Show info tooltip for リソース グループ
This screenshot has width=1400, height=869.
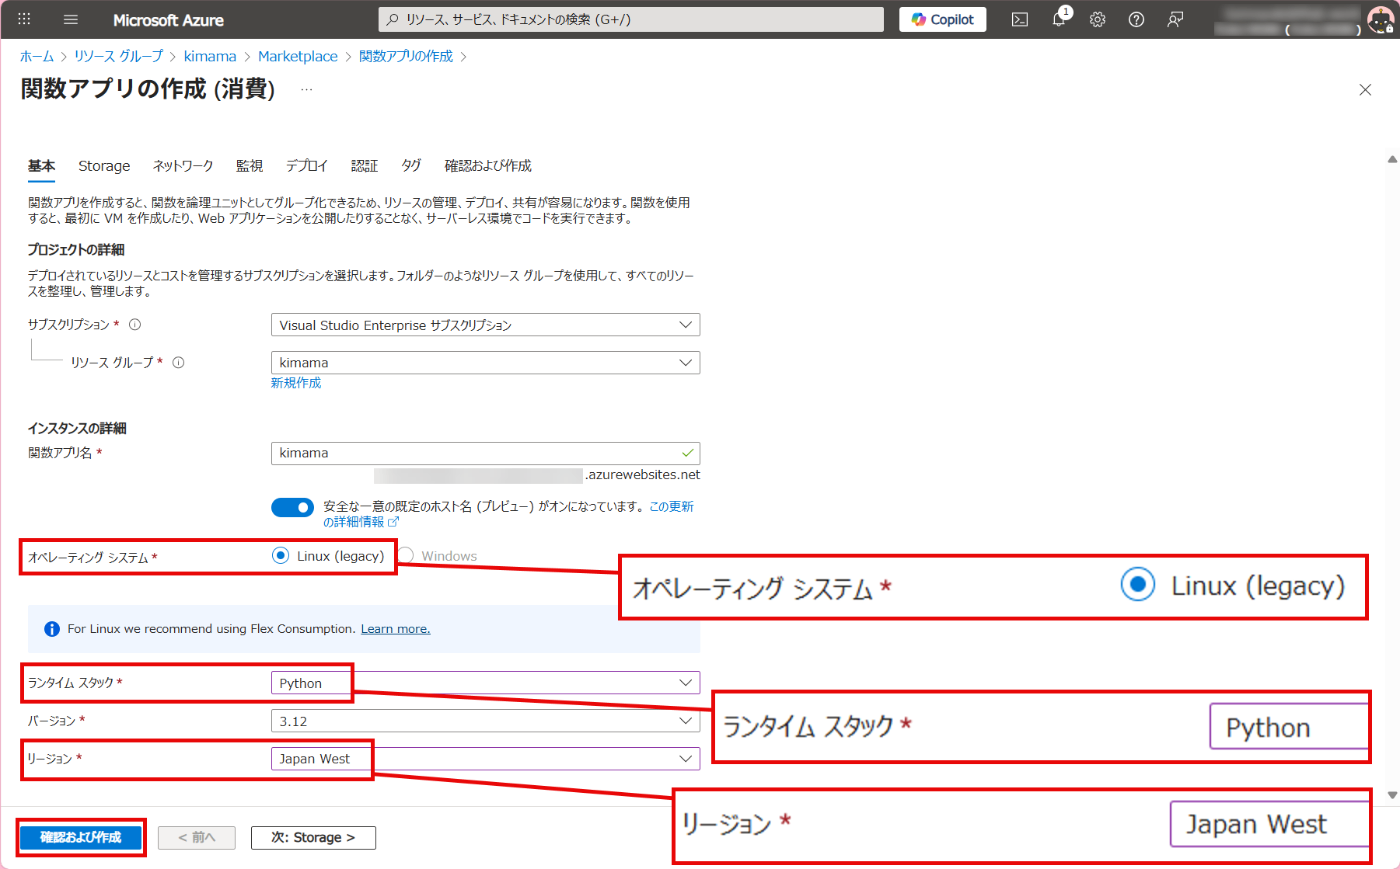[x=178, y=362]
